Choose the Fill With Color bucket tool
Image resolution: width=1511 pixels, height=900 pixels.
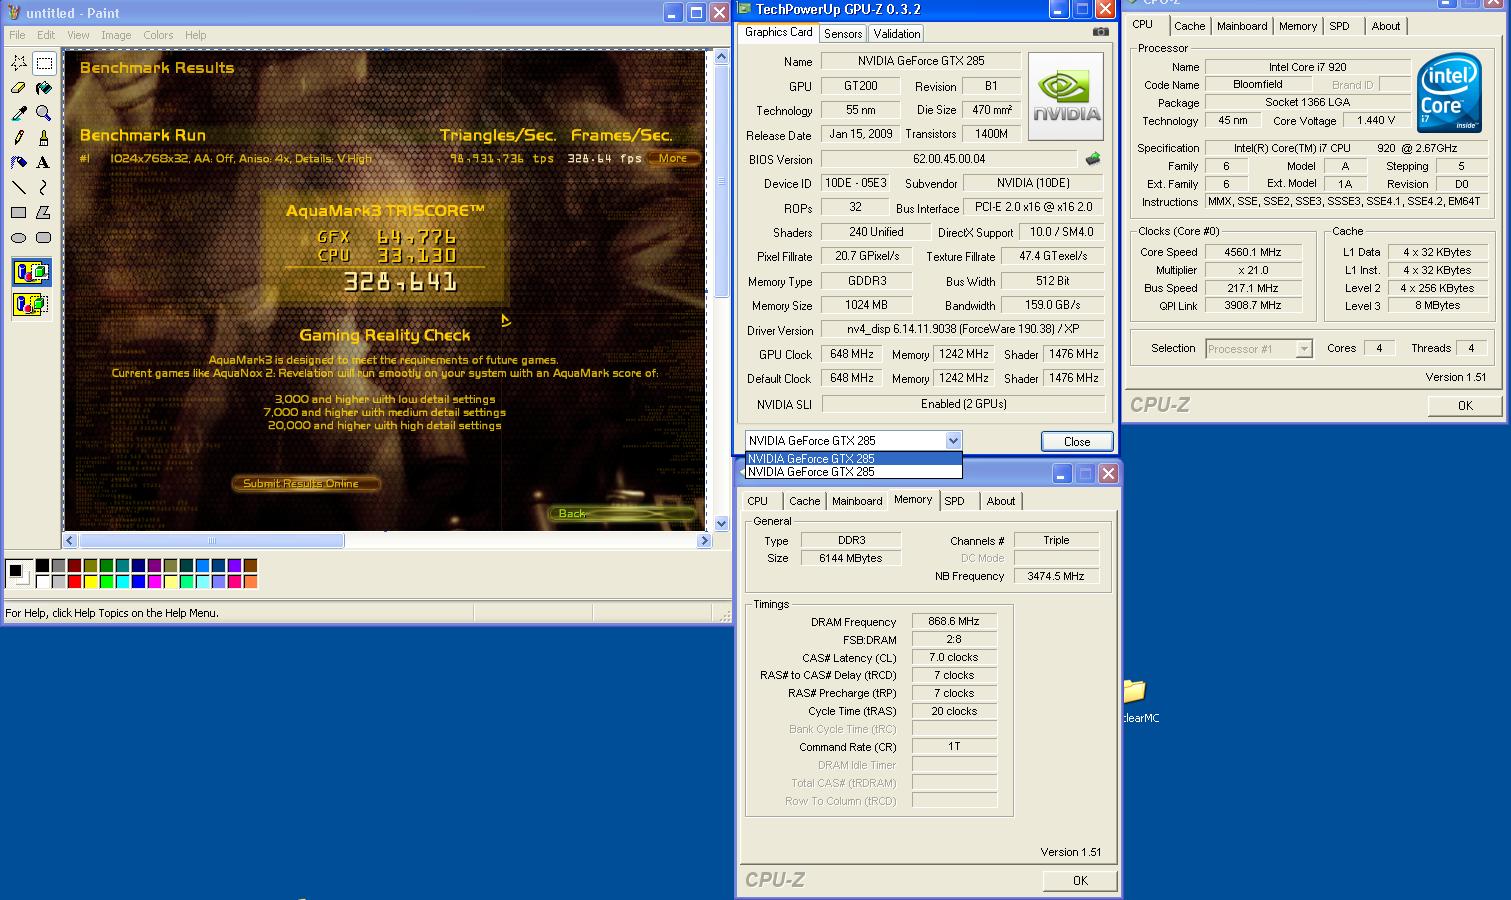[44, 88]
